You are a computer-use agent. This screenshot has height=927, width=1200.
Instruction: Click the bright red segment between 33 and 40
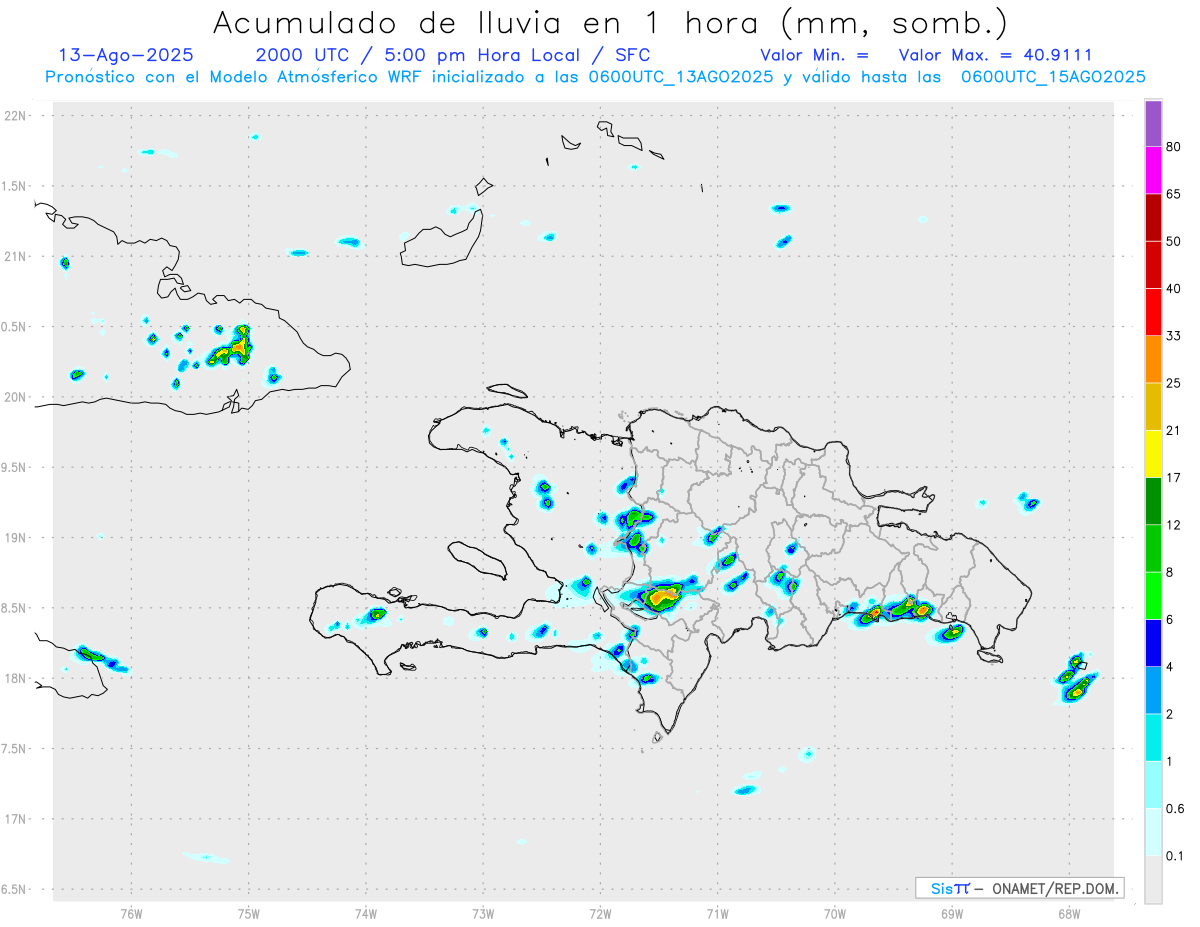click(x=1153, y=313)
